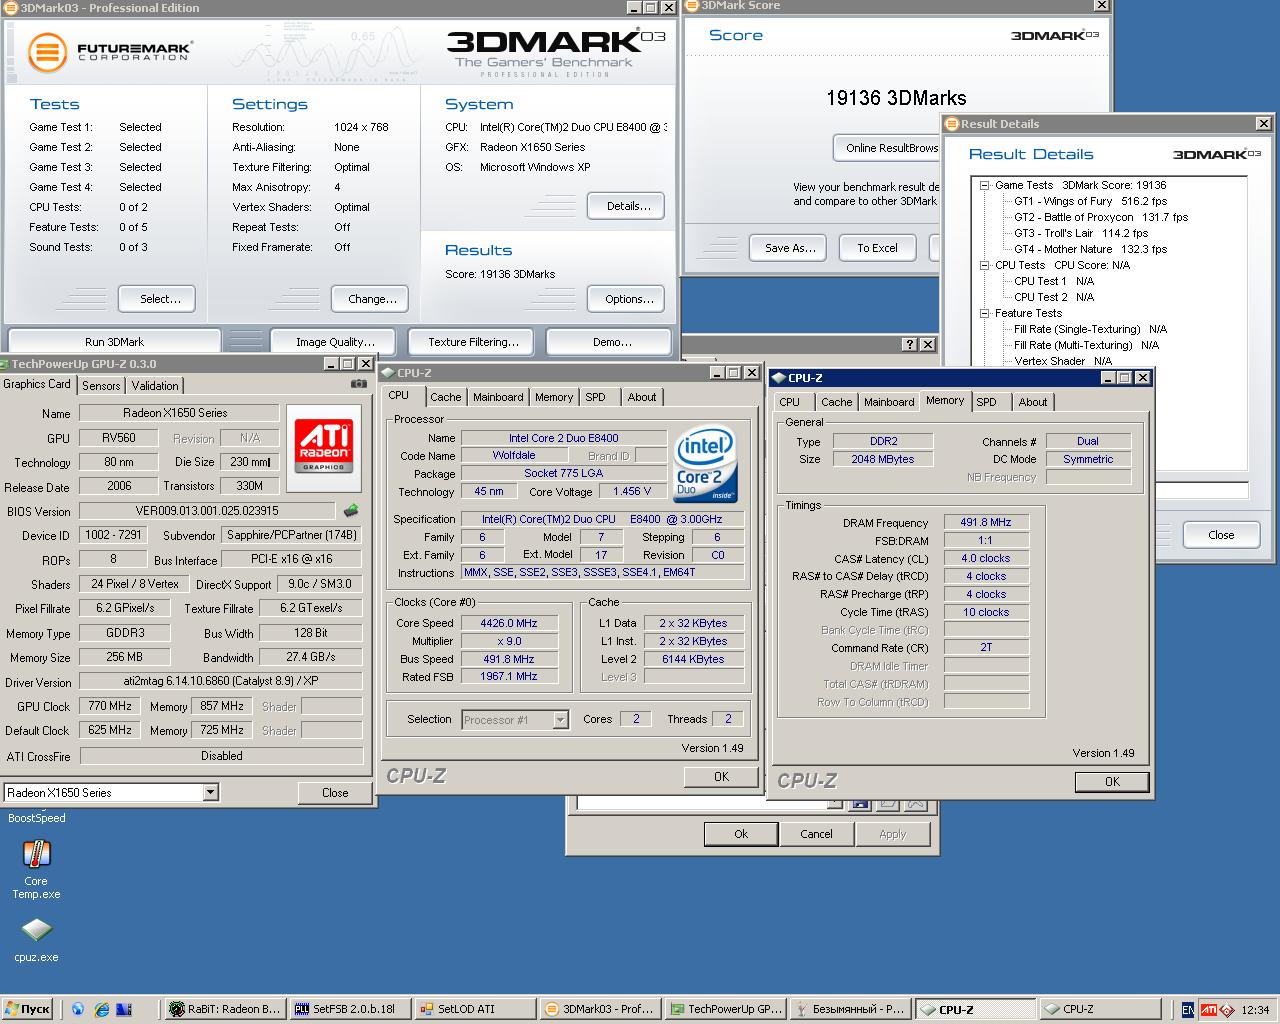Click Run 3DMark button
Image resolution: width=1280 pixels, height=1024 pixels.
click(114, 342)
